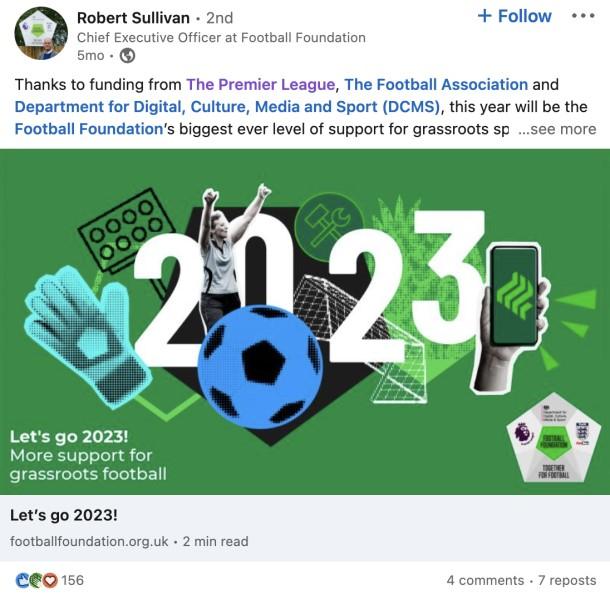Open Robert Sullivan's profile picture
Screen dimensions: 610x596
41,33
